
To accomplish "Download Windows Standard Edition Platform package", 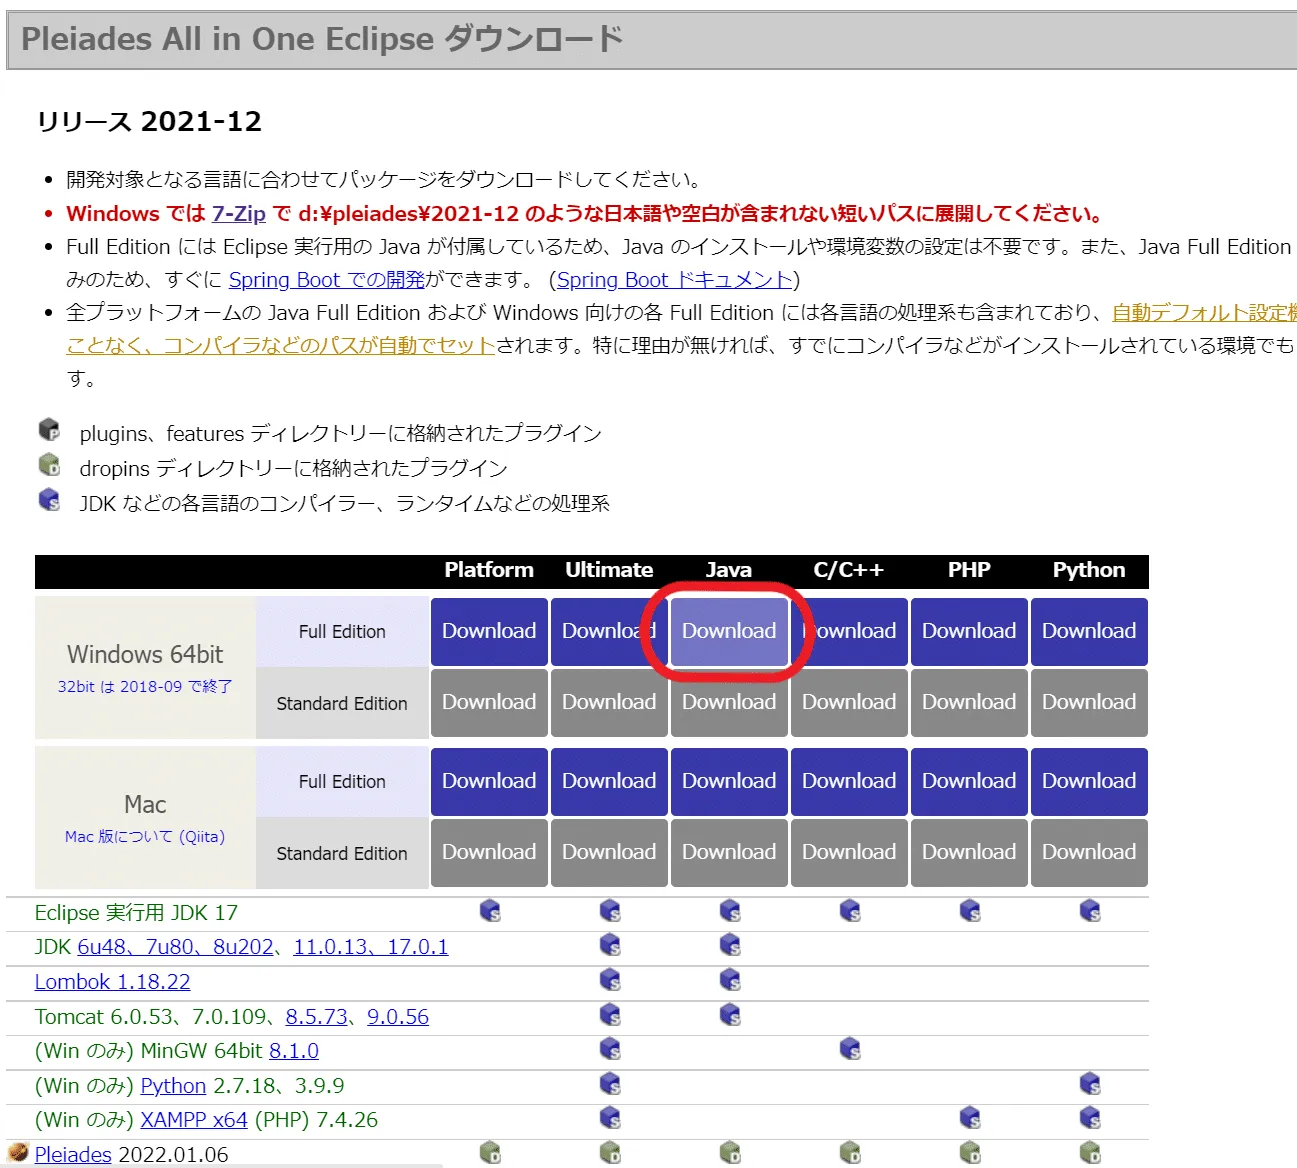I will point(489,702).
